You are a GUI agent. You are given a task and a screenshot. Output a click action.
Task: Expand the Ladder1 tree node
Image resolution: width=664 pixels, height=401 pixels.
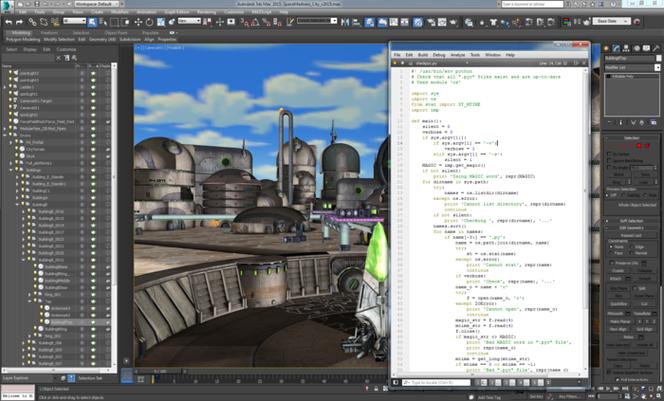click(5, 87)
